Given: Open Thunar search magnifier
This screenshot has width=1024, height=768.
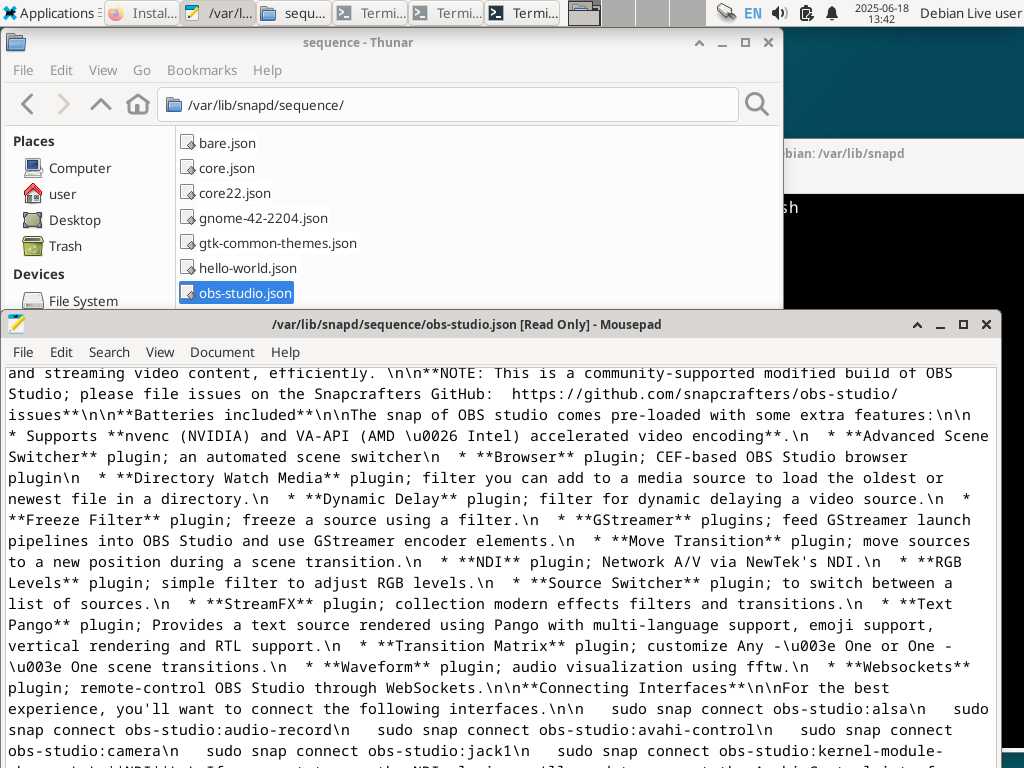Looking at the screenshot, I should pyautogui.click(x=756, y=104).
